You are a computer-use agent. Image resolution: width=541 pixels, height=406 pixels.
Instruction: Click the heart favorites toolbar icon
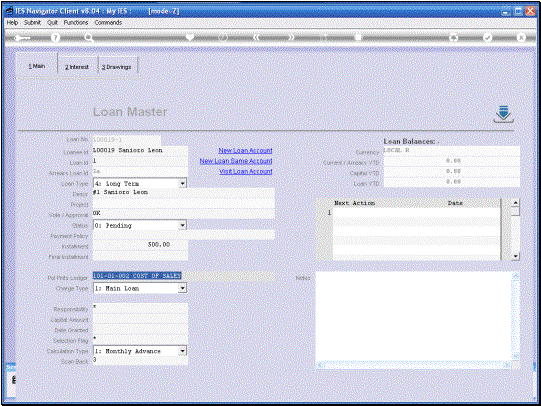[x=190, y=37]
